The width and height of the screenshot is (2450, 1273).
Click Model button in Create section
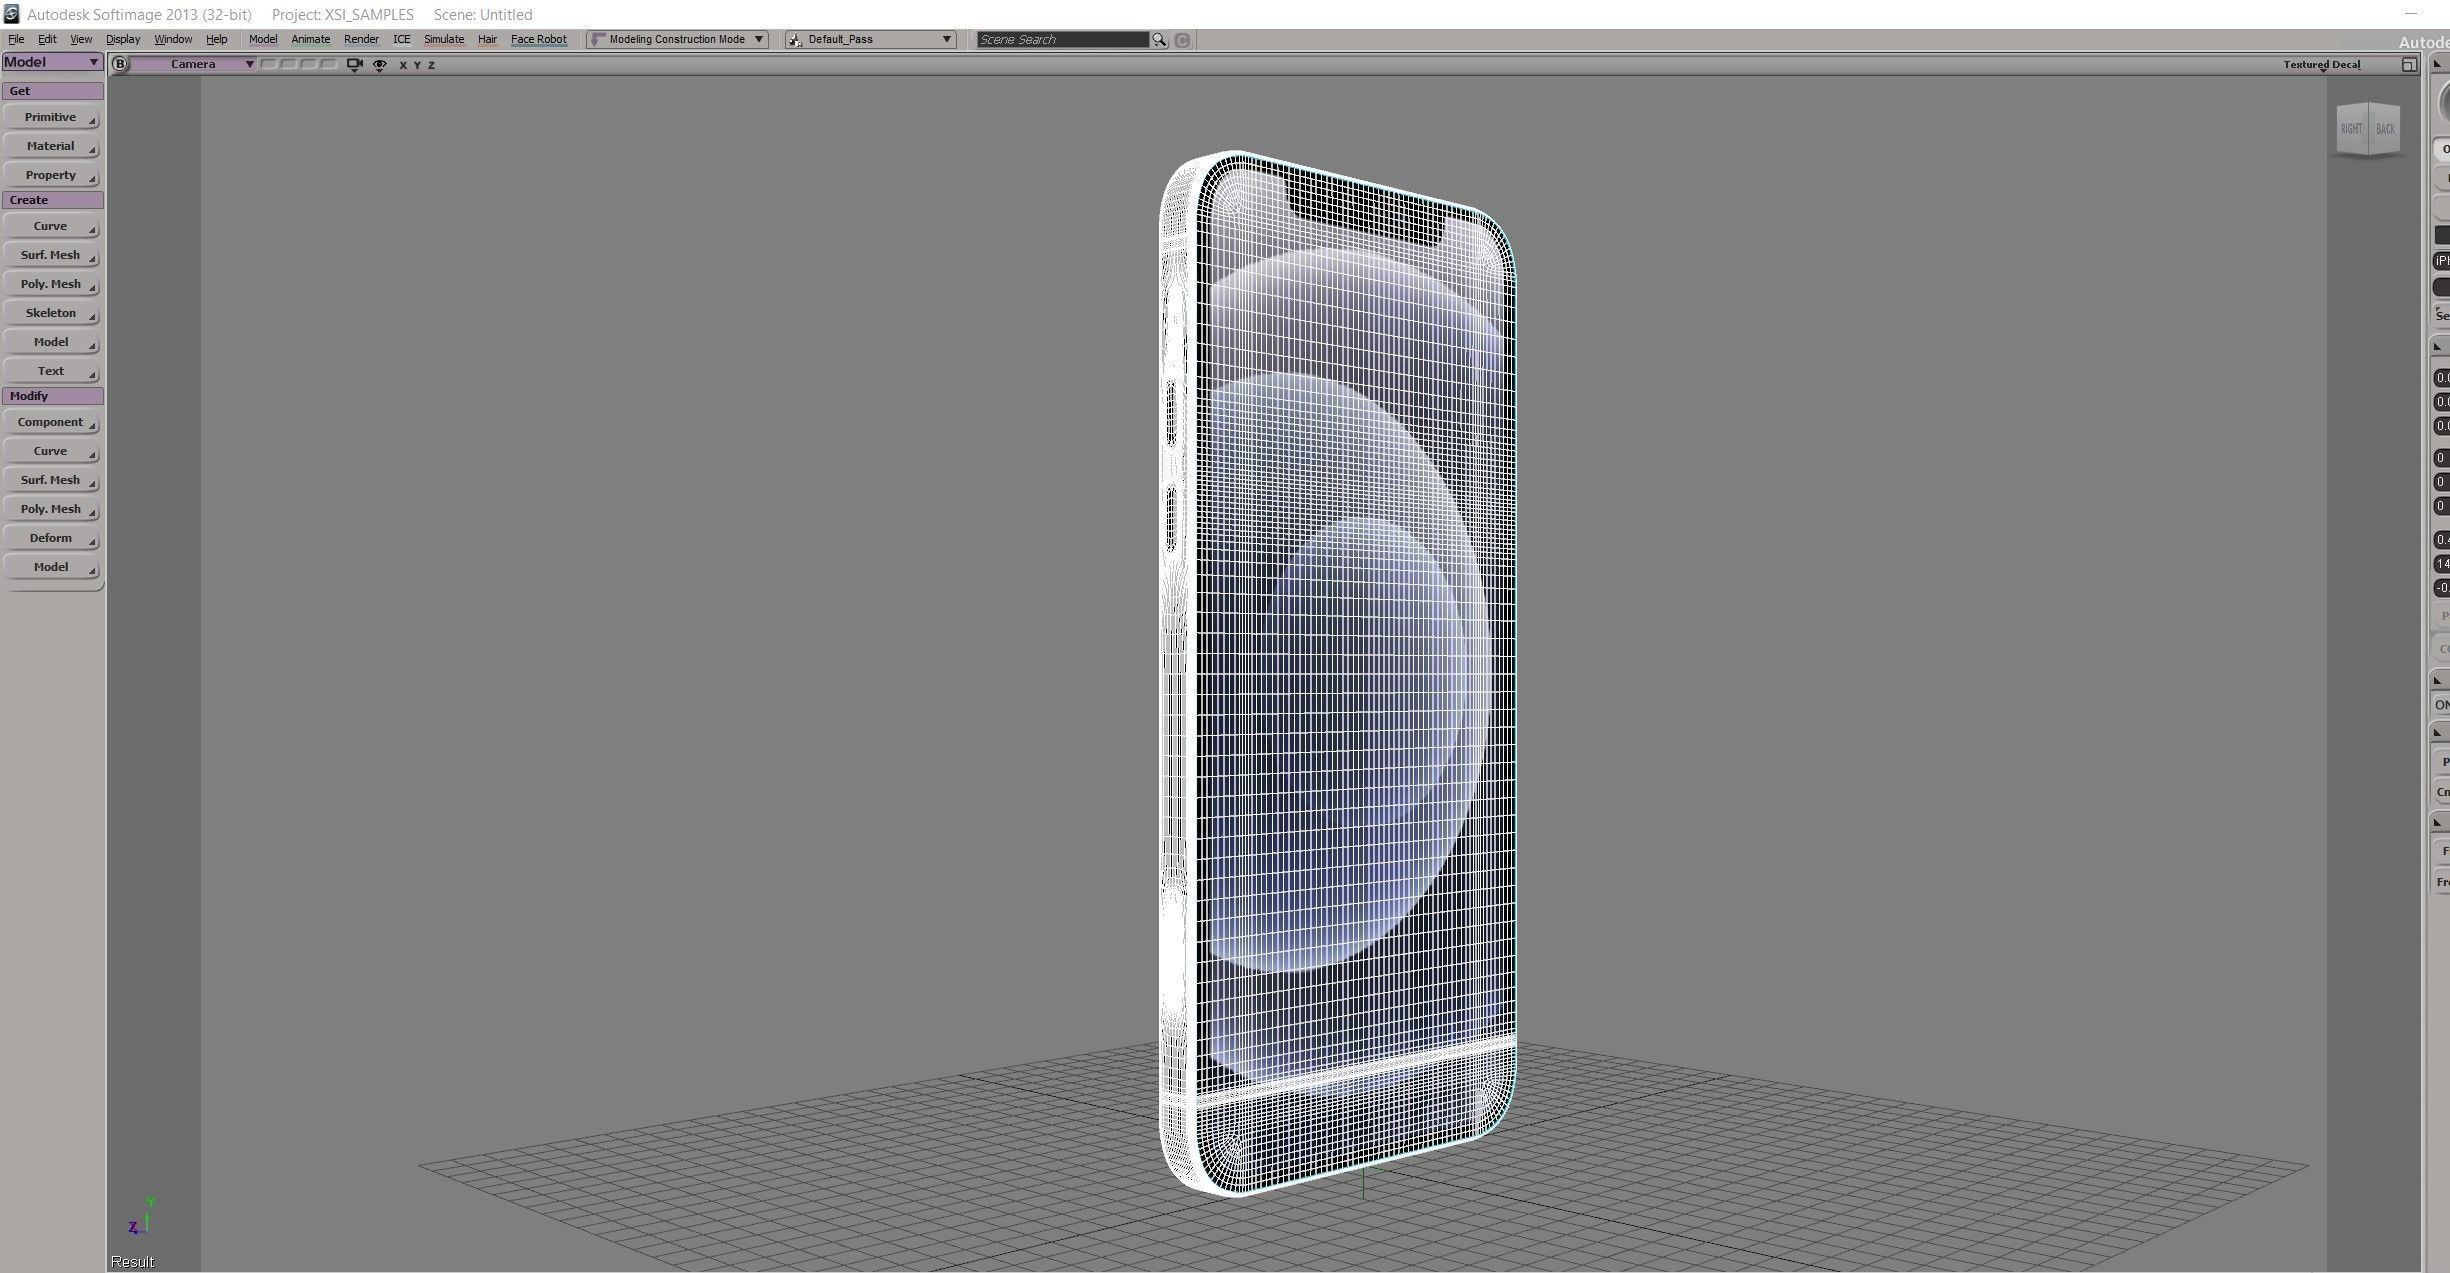51,342
